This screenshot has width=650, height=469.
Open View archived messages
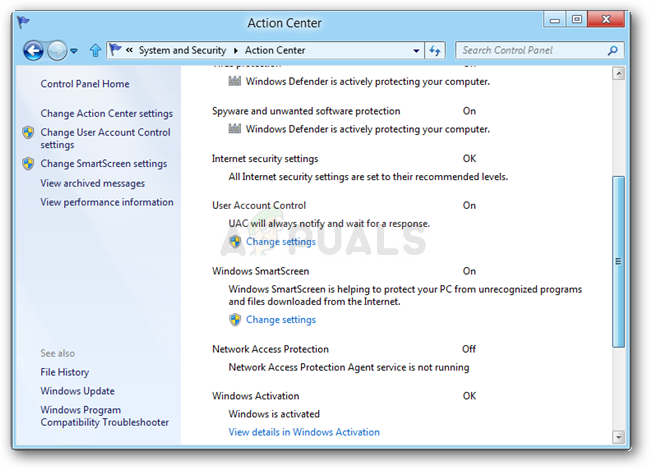pos(92,183)
